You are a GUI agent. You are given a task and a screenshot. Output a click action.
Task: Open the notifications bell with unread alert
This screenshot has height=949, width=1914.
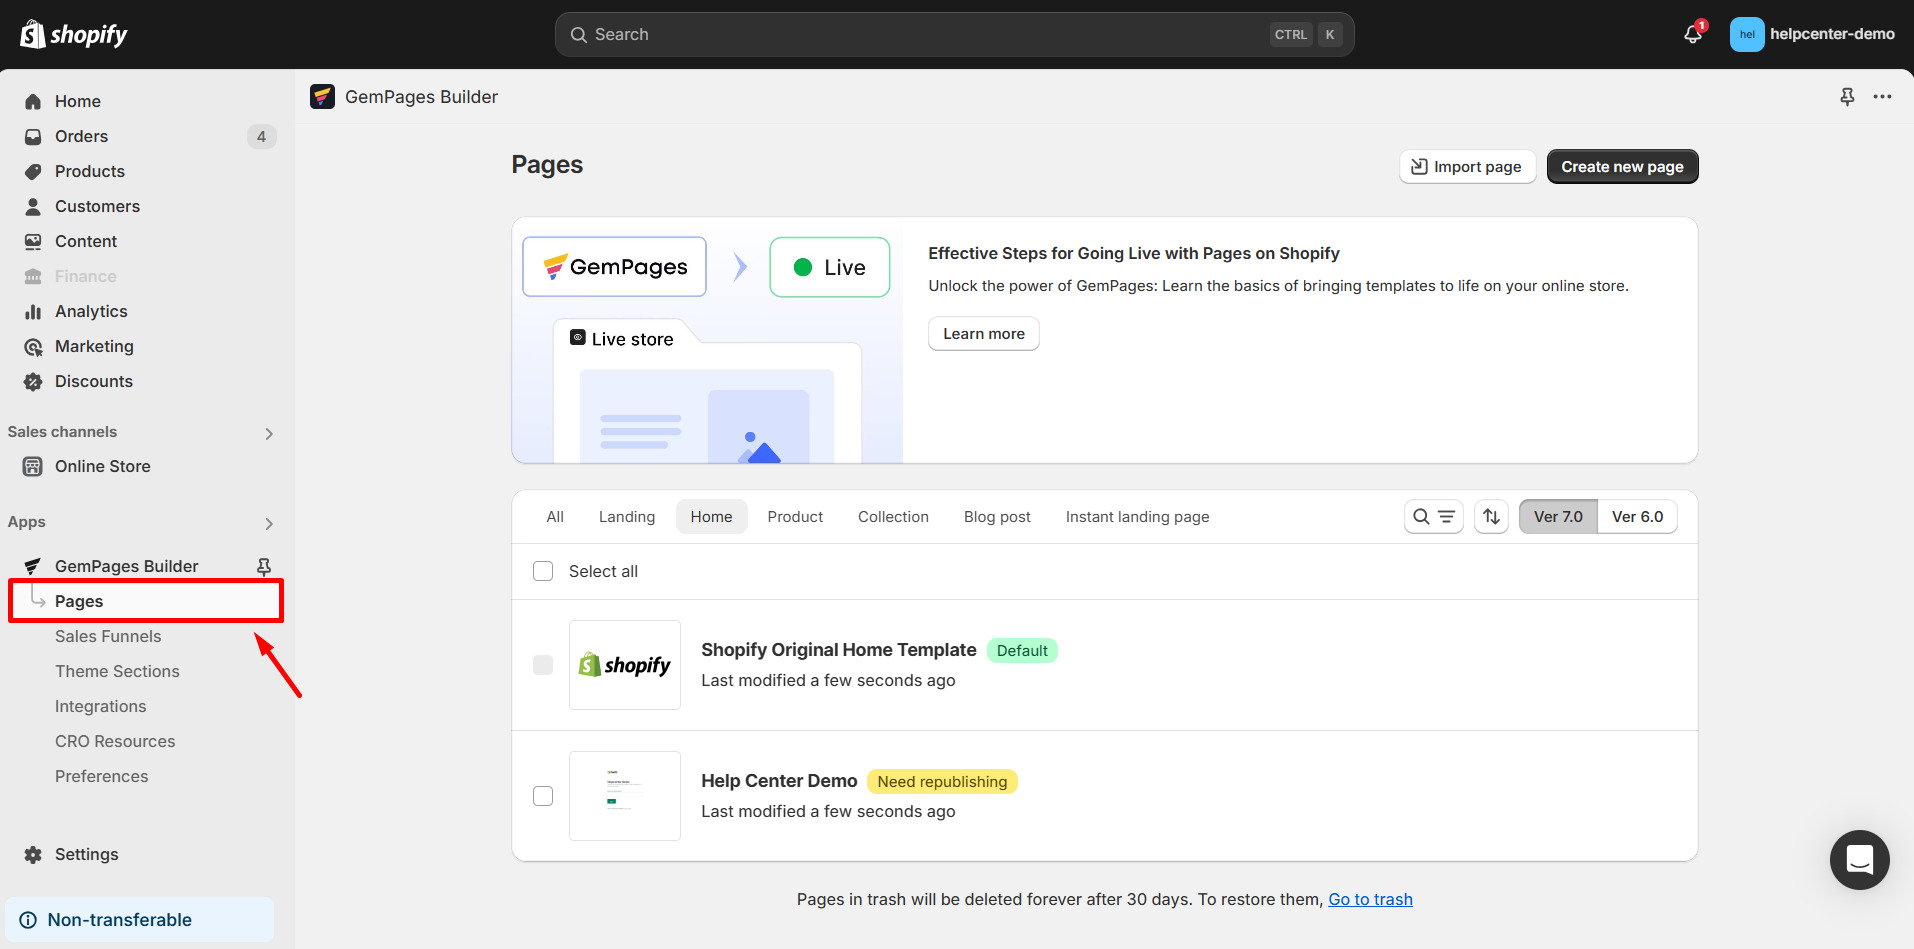click(1691, 33)
